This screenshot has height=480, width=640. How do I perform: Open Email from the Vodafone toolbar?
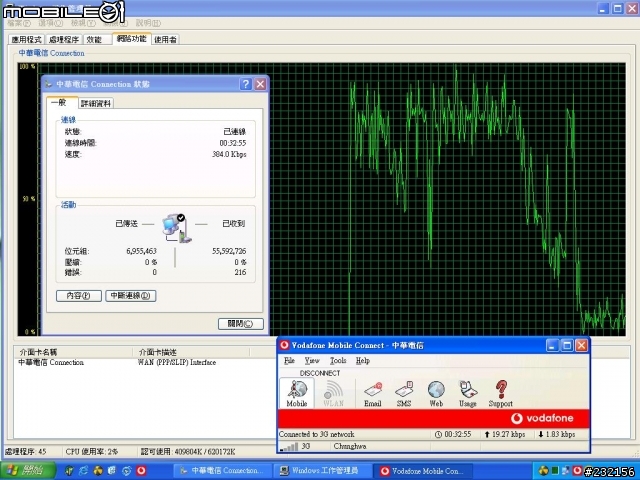373,394
